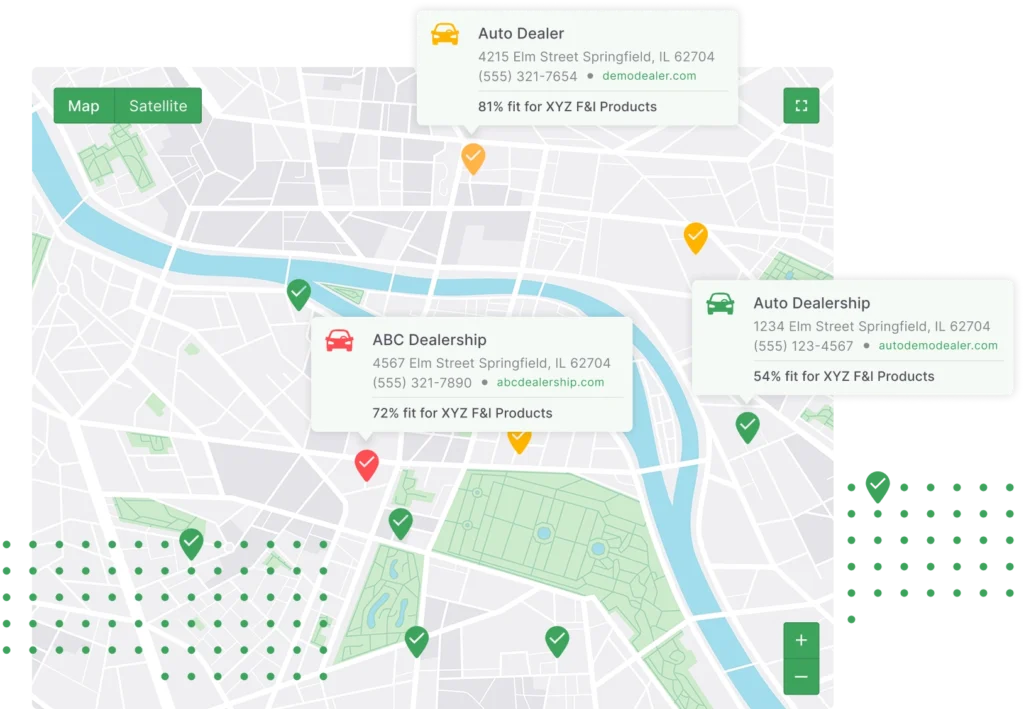Select the green pin by the river bridge
Image resolution: width=1024 pixels, height=709 pixels.
(298, 293)
